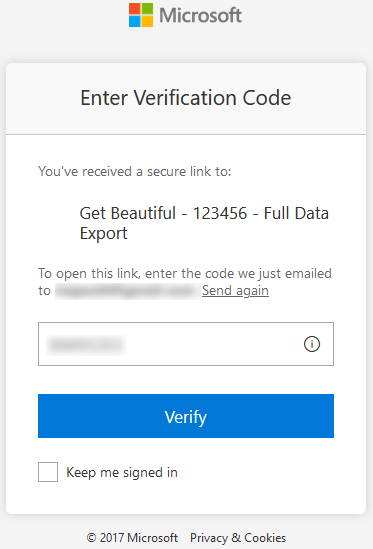373x549 pixels.
Task: Click the '© 2017 Microsoft' footer text
Action: point(132,537)
